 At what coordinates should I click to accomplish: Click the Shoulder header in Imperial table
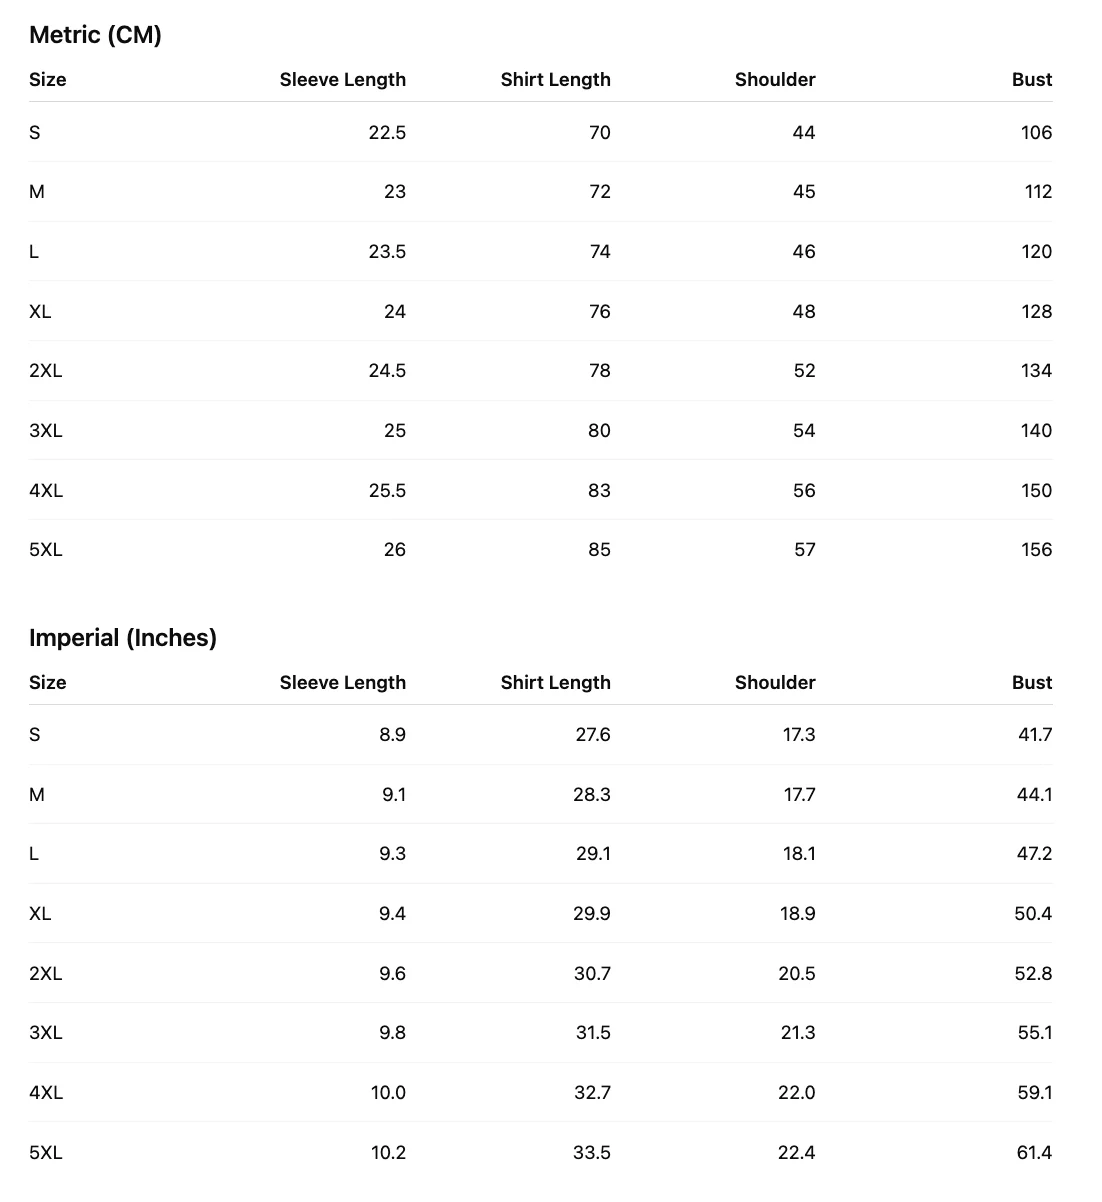pyautogui.click(x=775, y=683)
